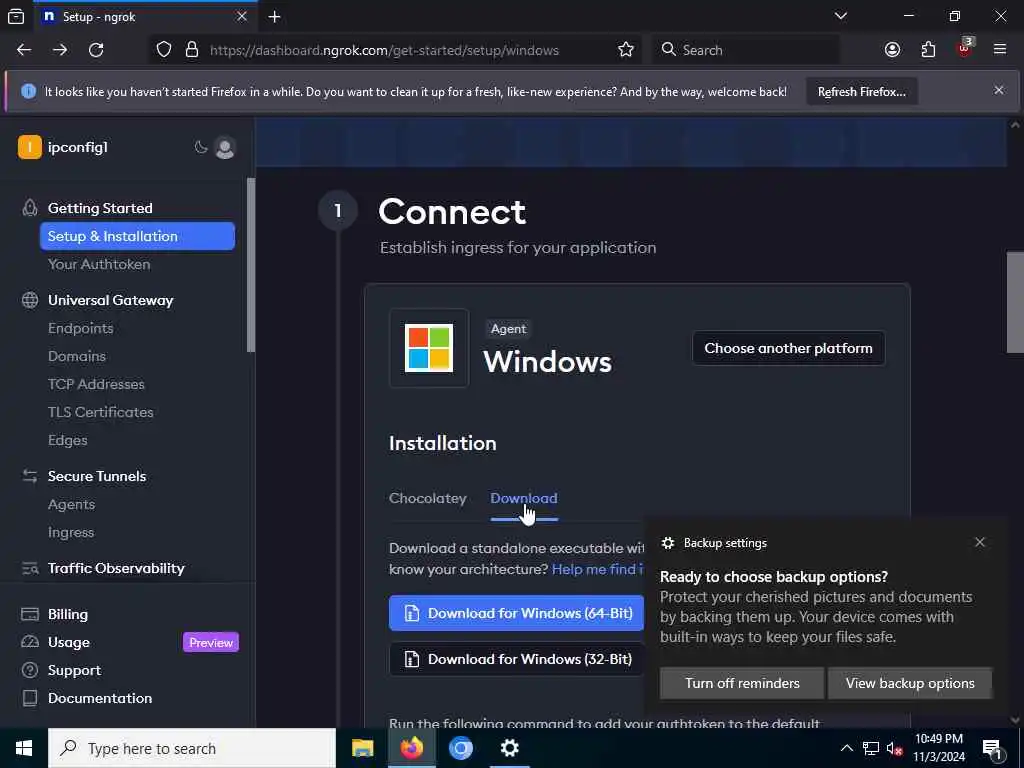Bookmark this page with the star icon

click(626, 50)
